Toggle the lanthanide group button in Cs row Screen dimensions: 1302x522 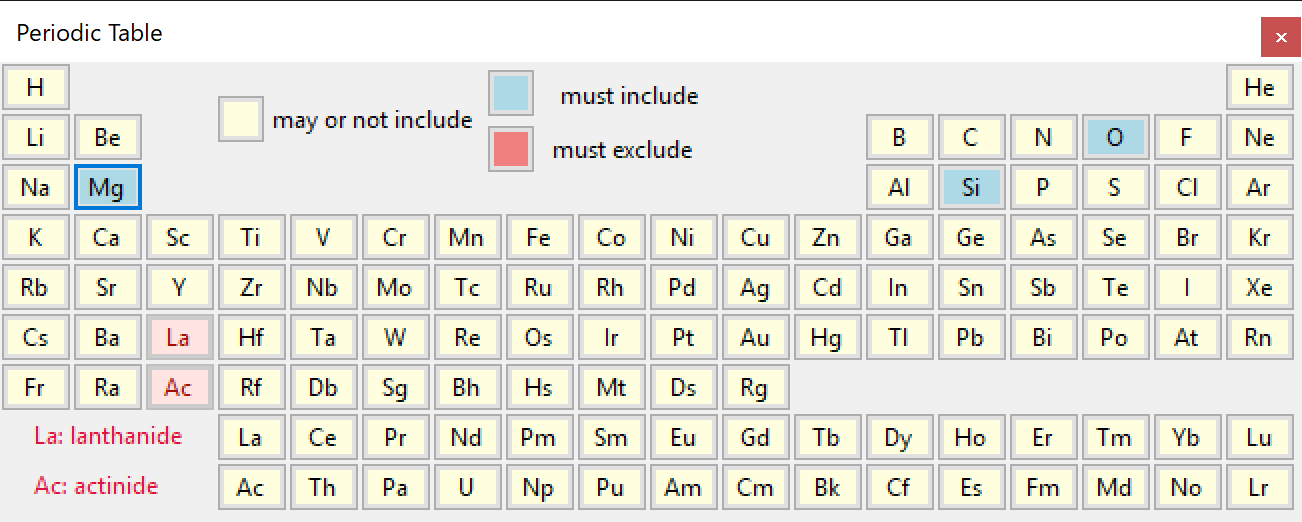pyautogui.click(x=179, y=337)
